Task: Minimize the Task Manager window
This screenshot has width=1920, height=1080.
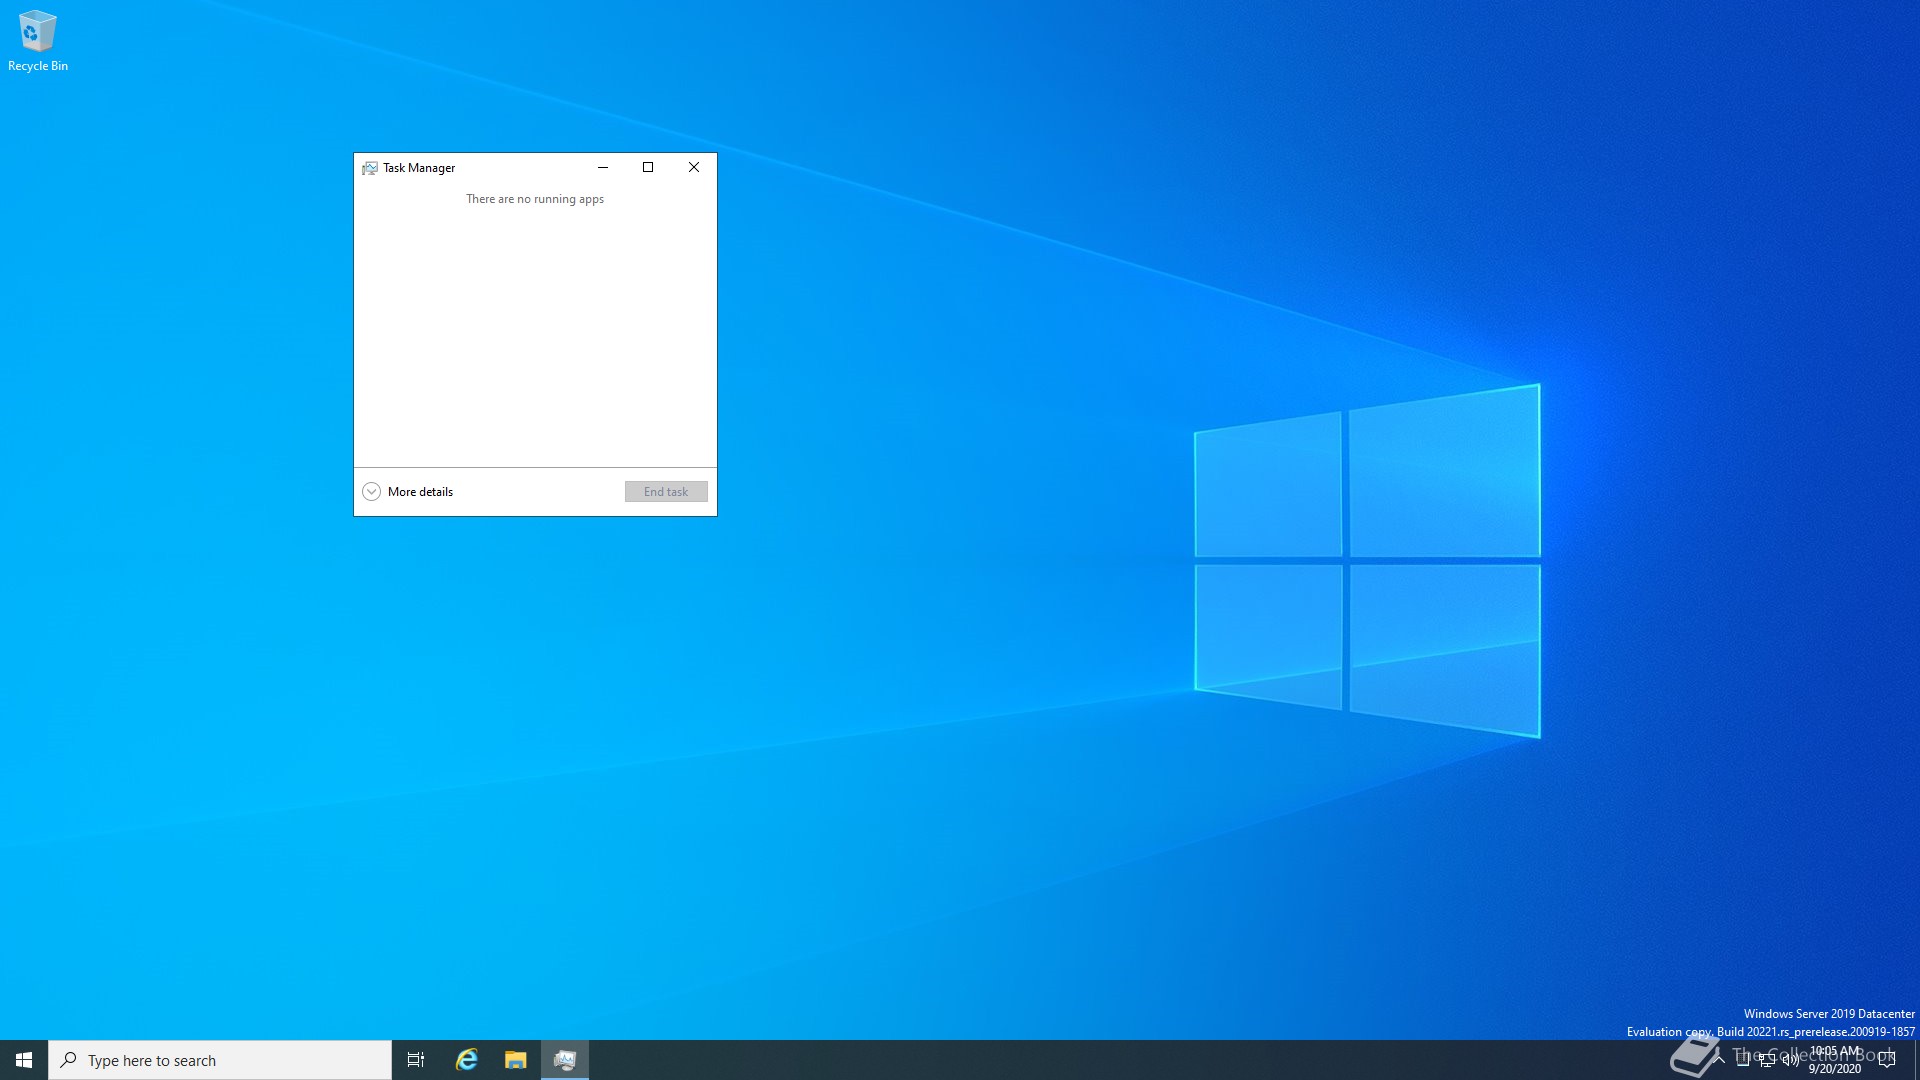Action: point(603,167)
